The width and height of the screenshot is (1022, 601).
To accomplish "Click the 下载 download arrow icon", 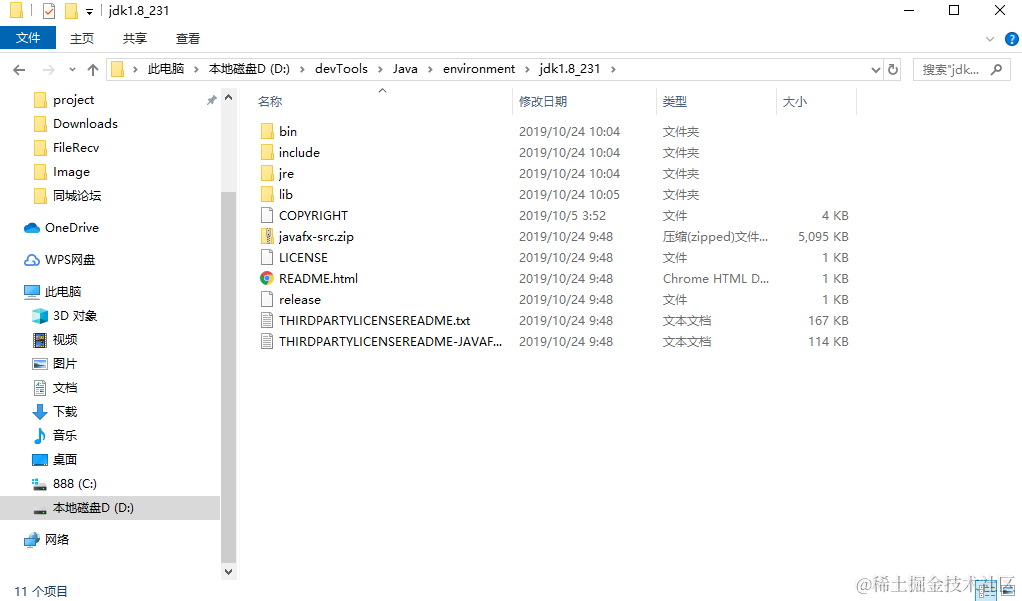I will (40, 412).
